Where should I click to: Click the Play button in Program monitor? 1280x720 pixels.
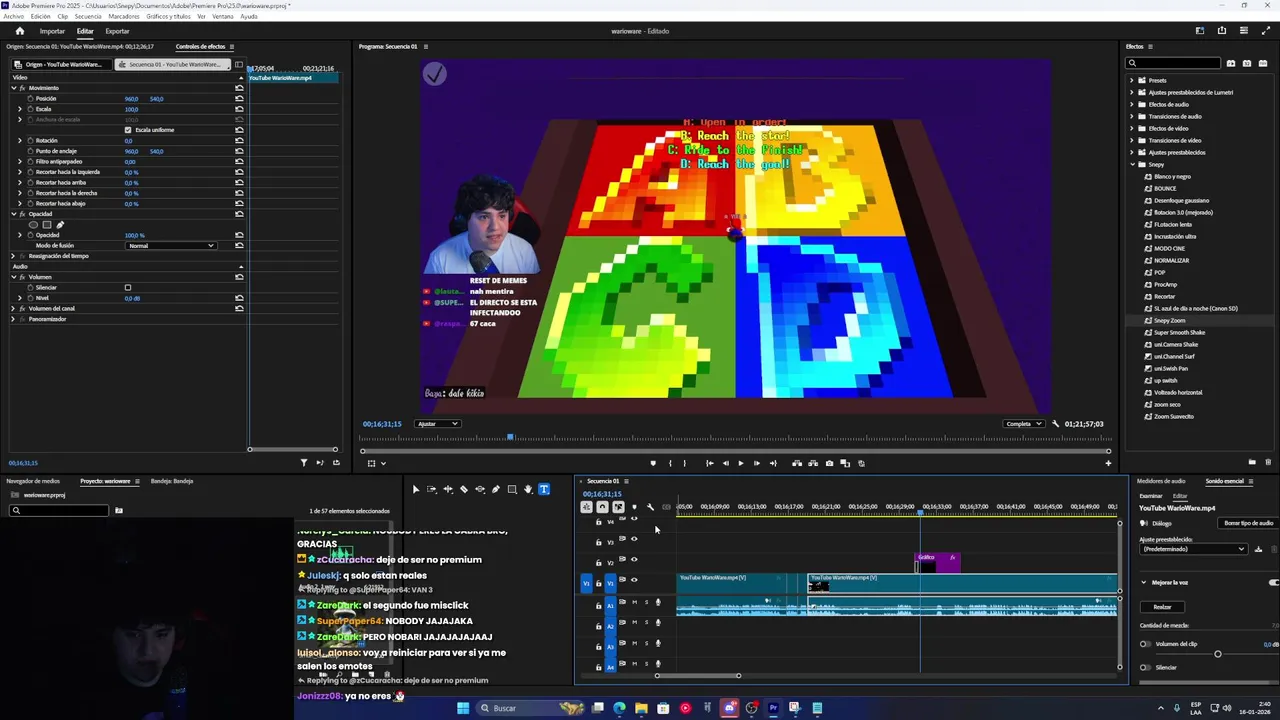pos(740,463)
